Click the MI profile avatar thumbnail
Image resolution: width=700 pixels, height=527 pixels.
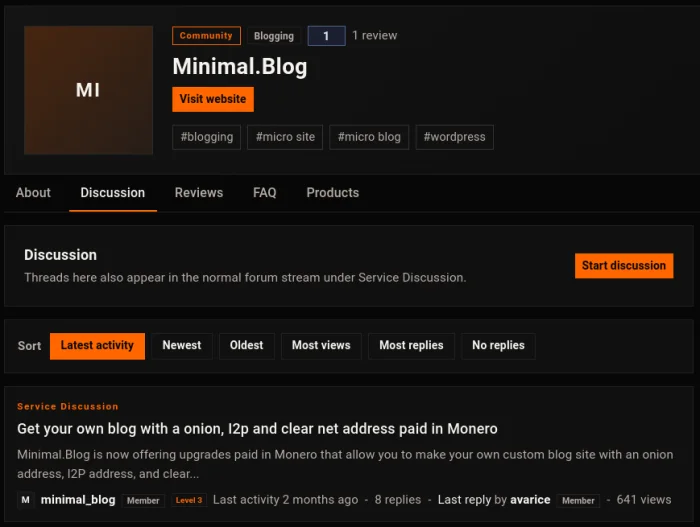pos(88,90)
